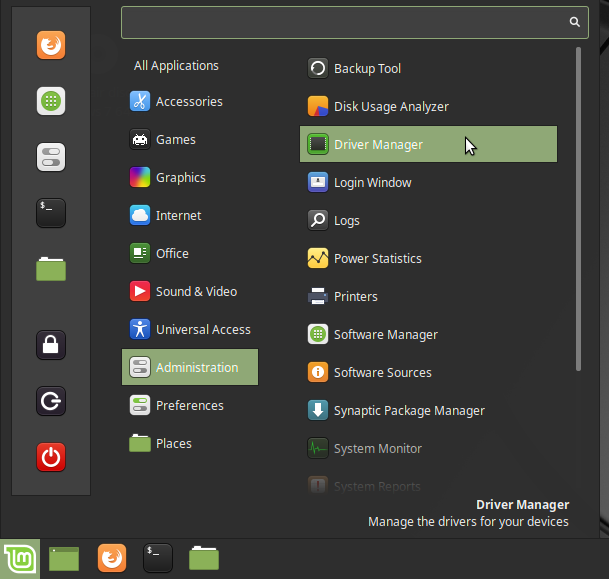Screen dimensions: 609x579
Task: Open Software Manager in favorites sidebar
Action: [x=51, y=101]
